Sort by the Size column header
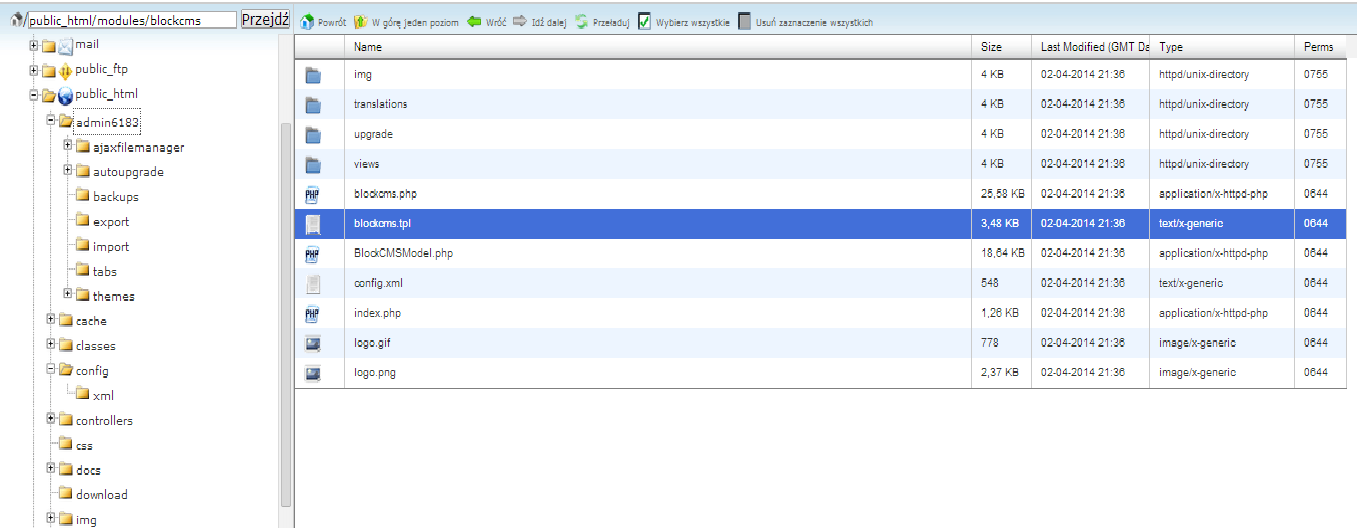The image size is (1357, 528). pos(1002,47)
